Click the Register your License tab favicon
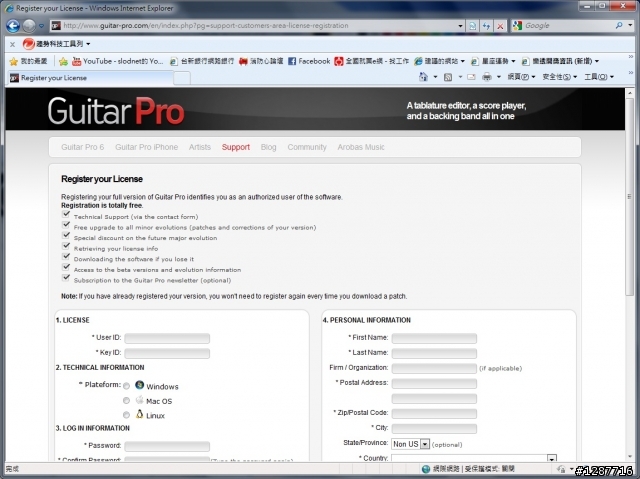This screenshot has width=640, height=479. [14, 78]
